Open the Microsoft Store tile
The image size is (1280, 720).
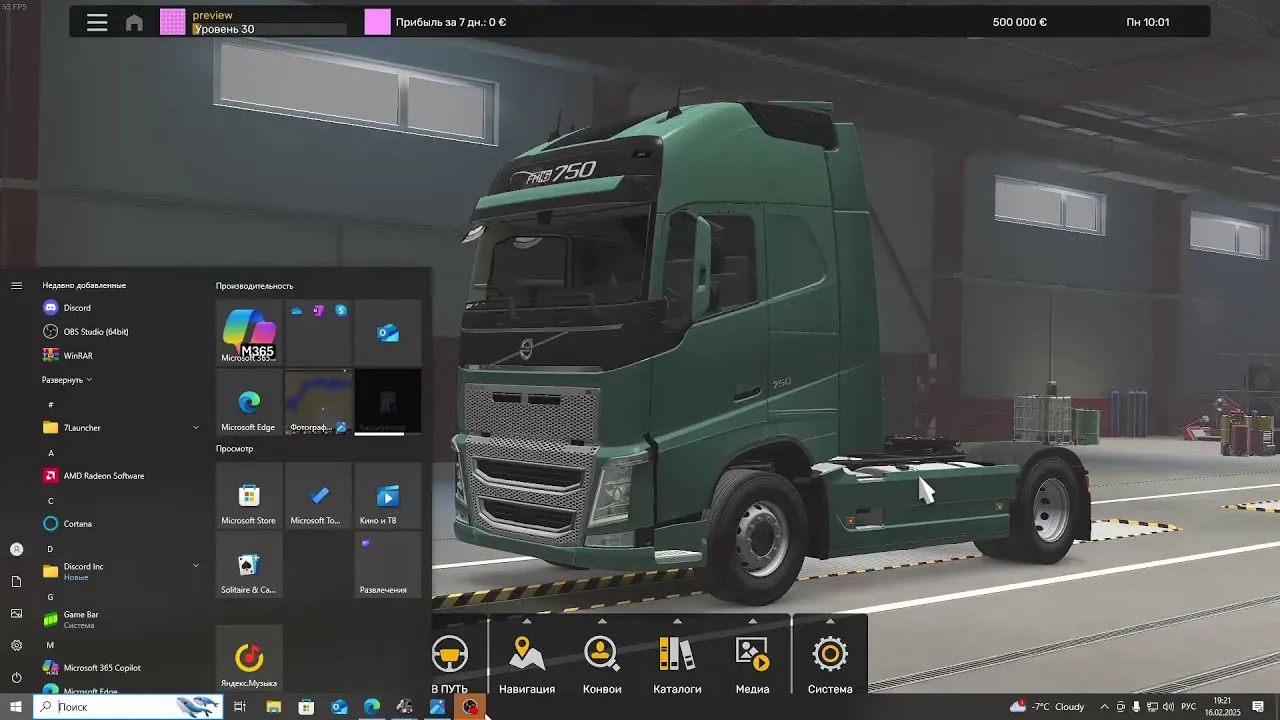[x=249, y=495]
